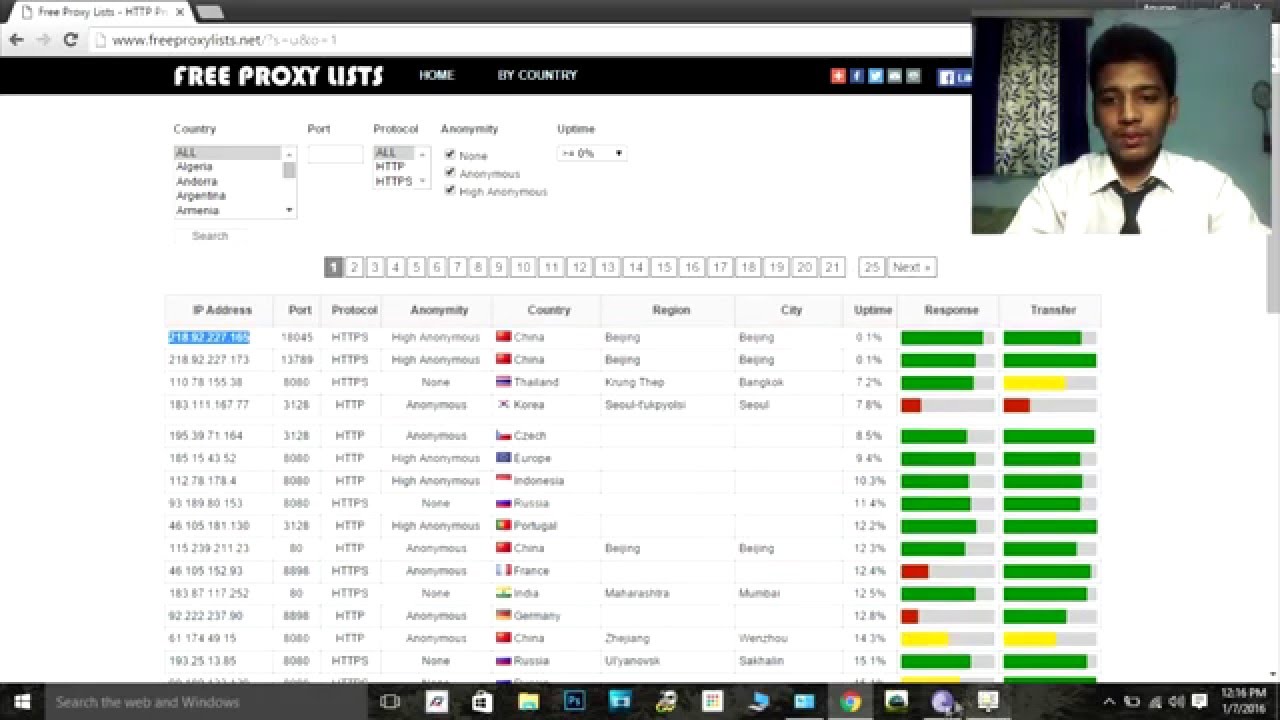Open action center notifications icon
Image resolution: width=1280 pixels, height=720 pixels.
pyautogui.click(x=1200, y=702)
